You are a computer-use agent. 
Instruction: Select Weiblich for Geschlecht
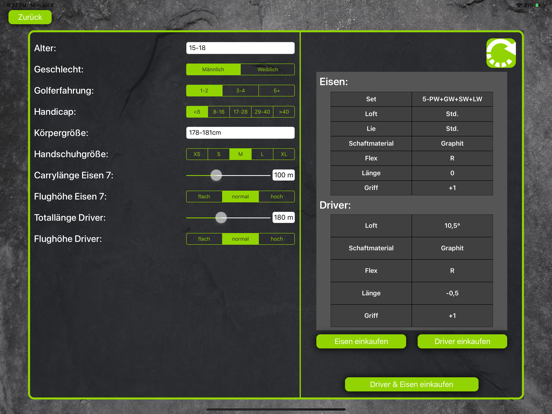[x=268, y=69]
